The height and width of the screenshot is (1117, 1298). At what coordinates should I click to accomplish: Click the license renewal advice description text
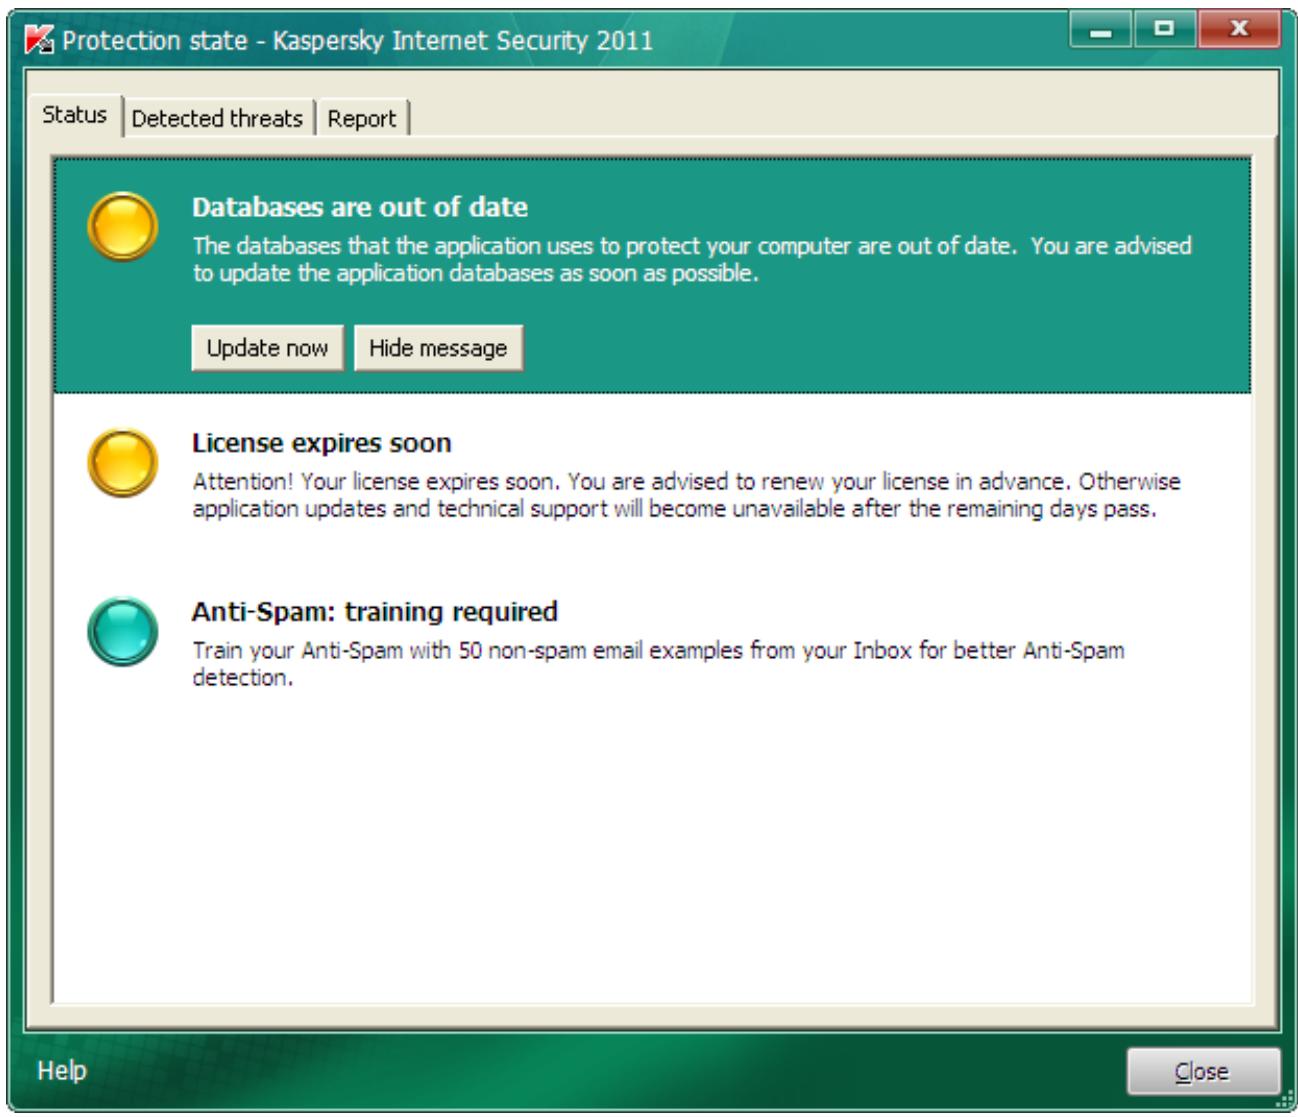coord(686,495)
